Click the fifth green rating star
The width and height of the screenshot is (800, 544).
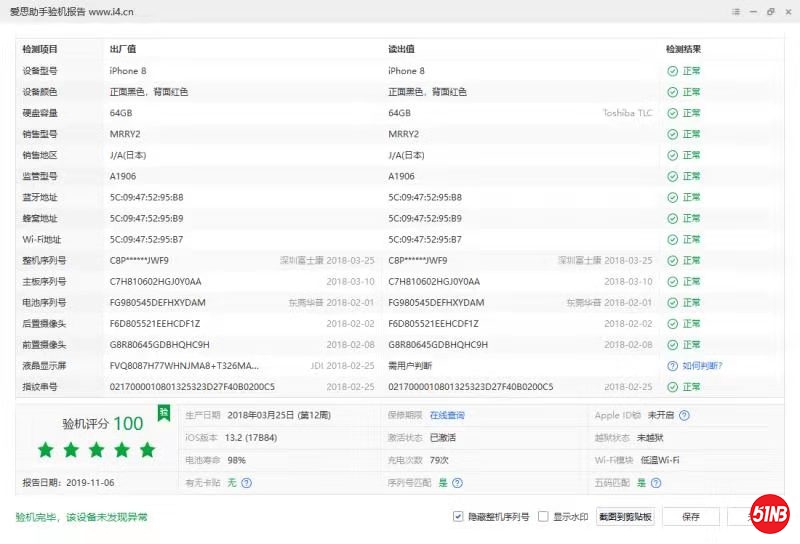click(x=147, y=450)
